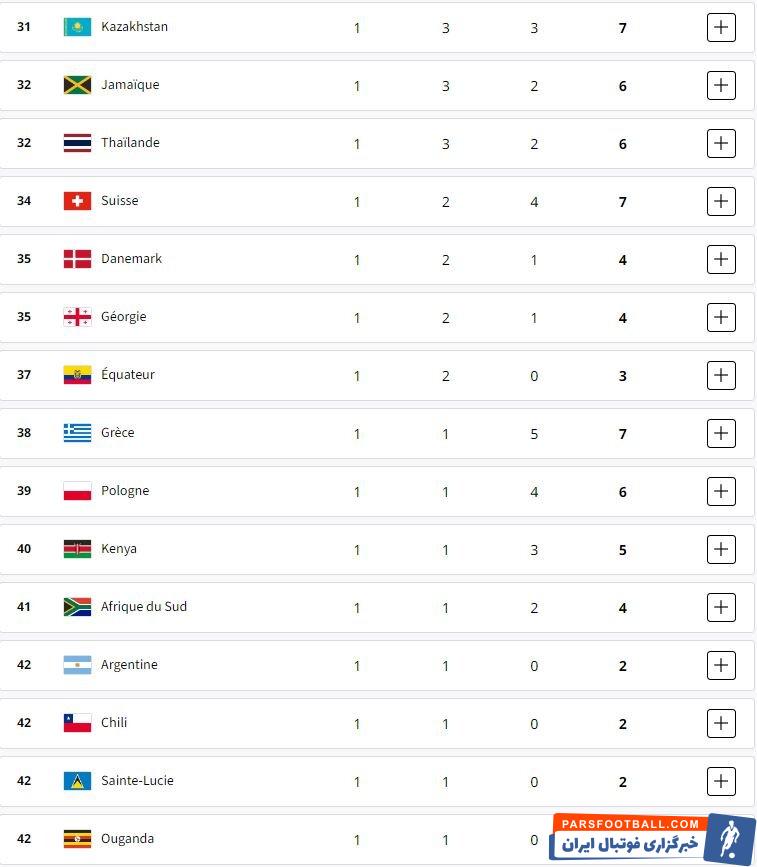Screen dimensions: 757x867
Task: Click the Suisse flag icon
Action: point(77,201)
